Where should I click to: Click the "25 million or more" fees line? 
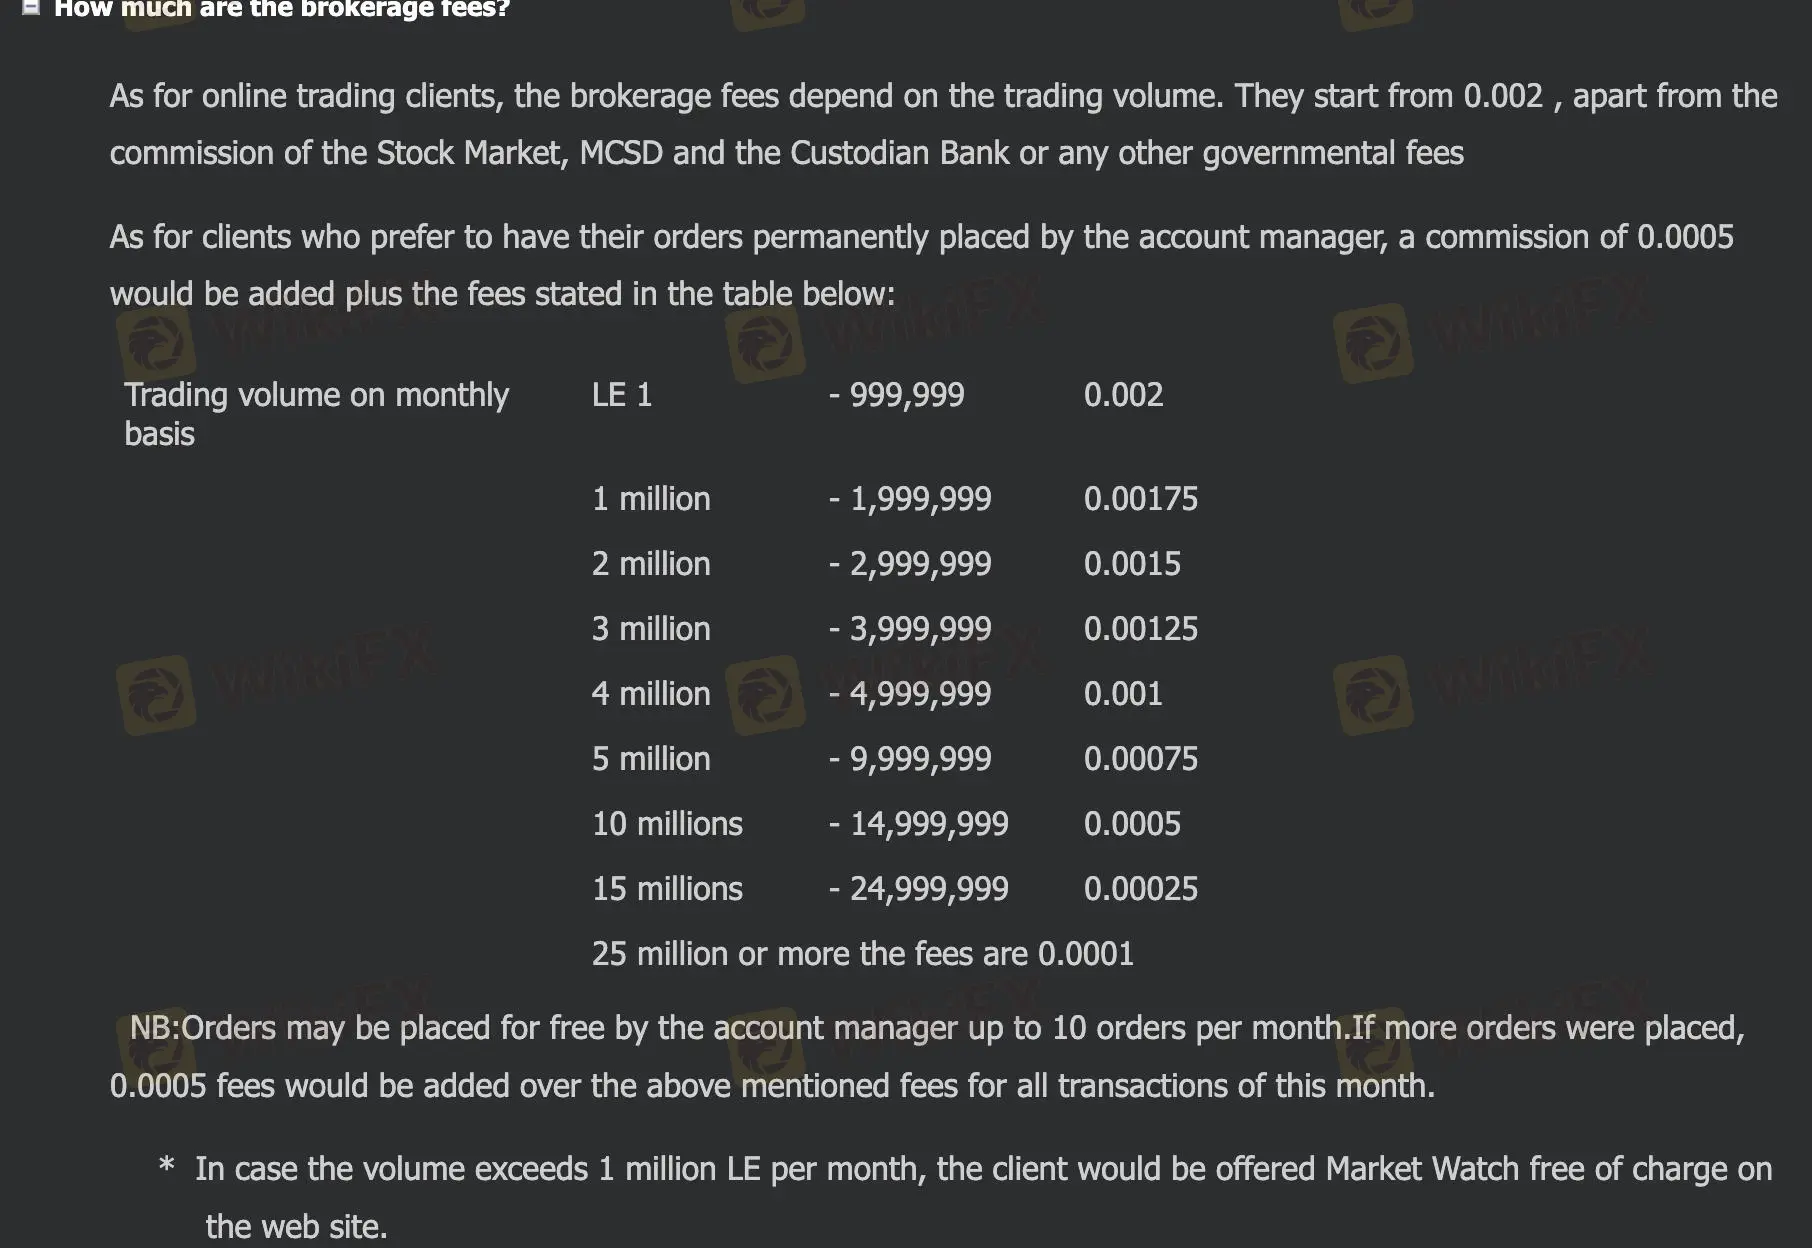[862, 954]
